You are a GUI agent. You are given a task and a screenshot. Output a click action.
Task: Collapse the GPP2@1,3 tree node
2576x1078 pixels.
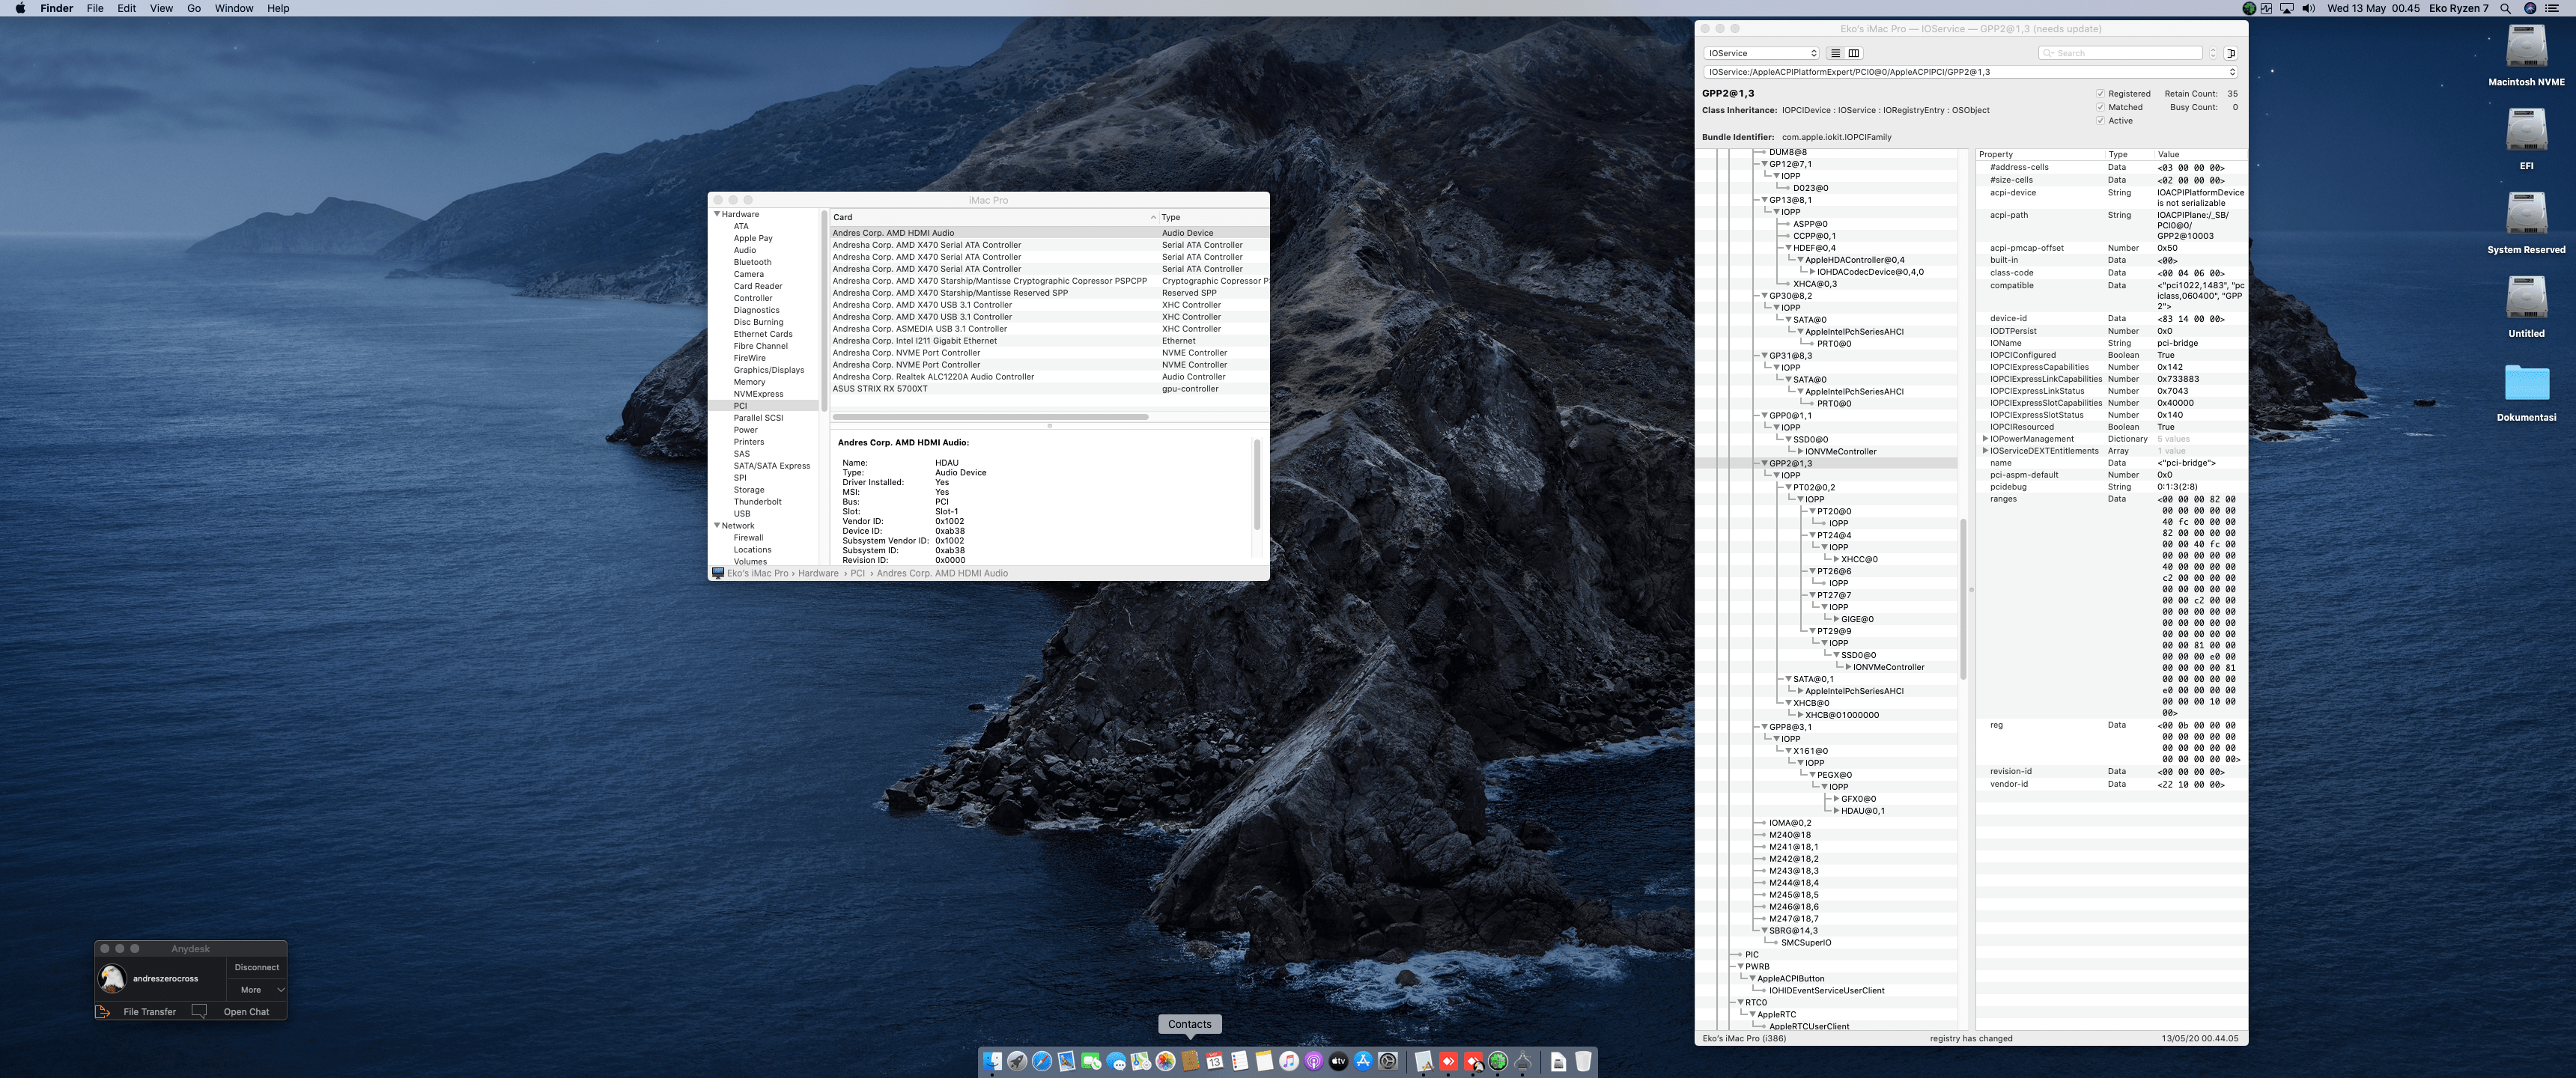(x=1764, y=464)
